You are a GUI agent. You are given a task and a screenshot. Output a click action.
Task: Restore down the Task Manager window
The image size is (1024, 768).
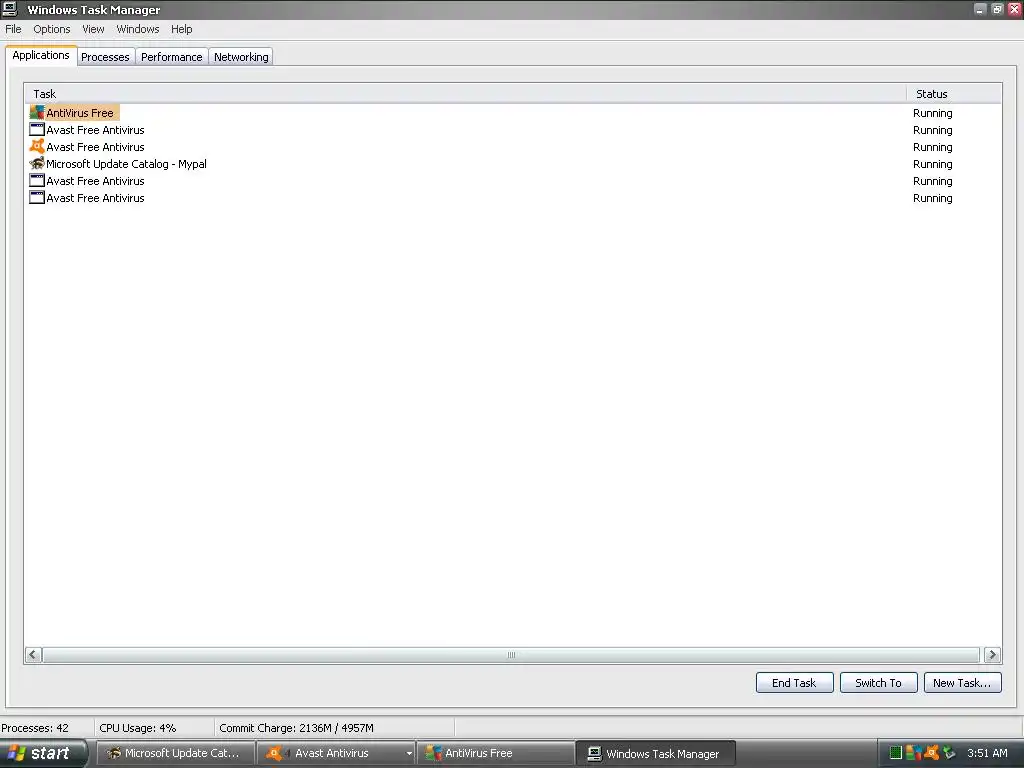click(997, 9)
